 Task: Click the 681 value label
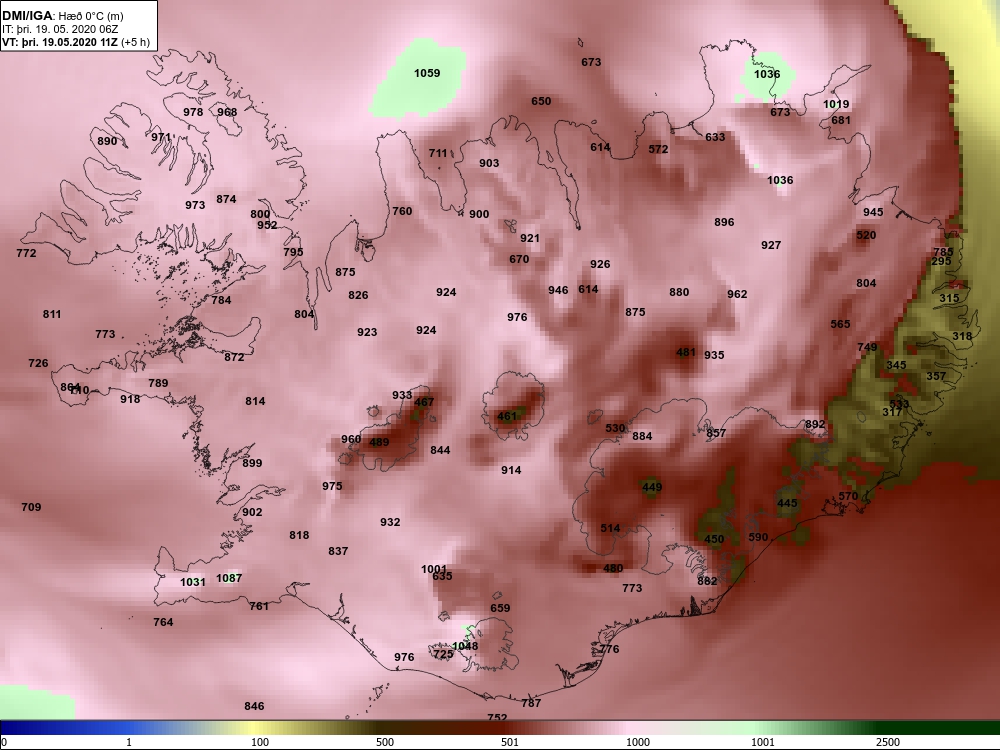[x=841, y=120]
